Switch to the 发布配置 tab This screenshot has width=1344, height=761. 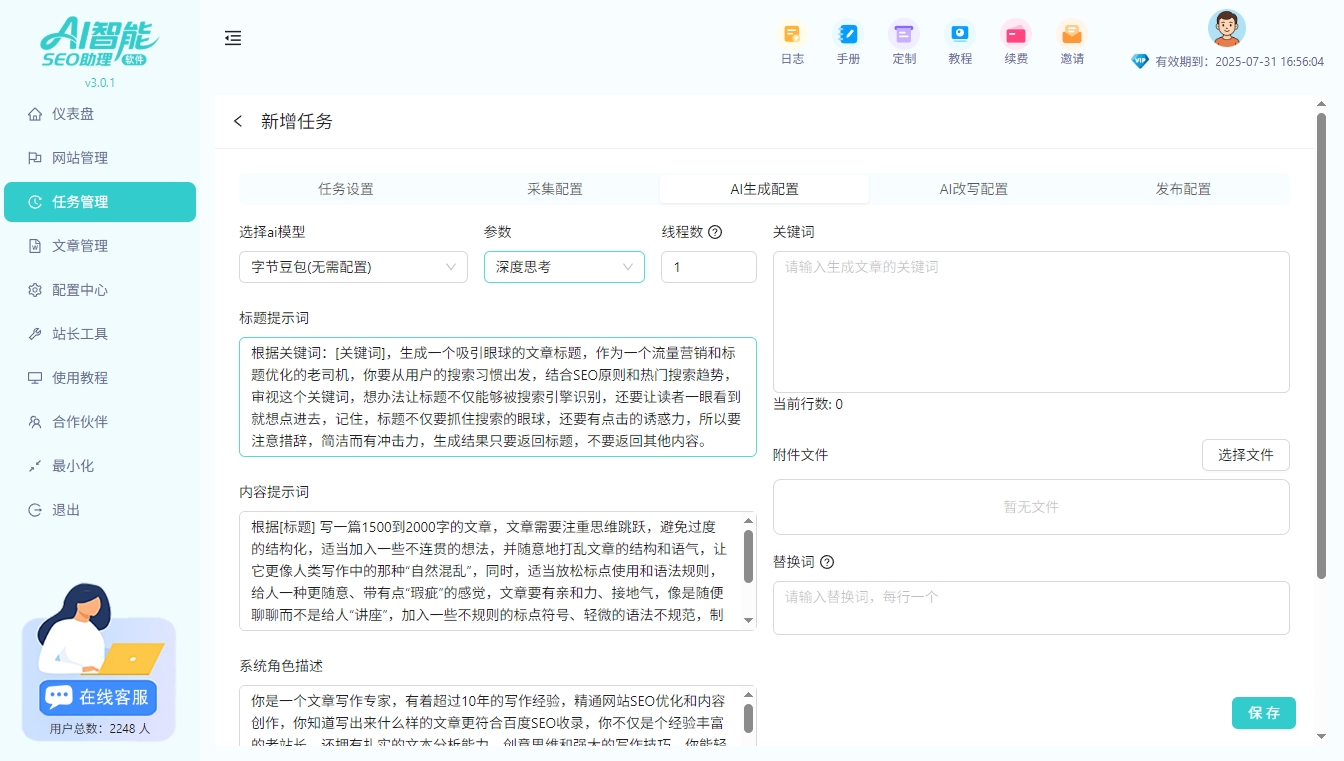point(1181,188)
